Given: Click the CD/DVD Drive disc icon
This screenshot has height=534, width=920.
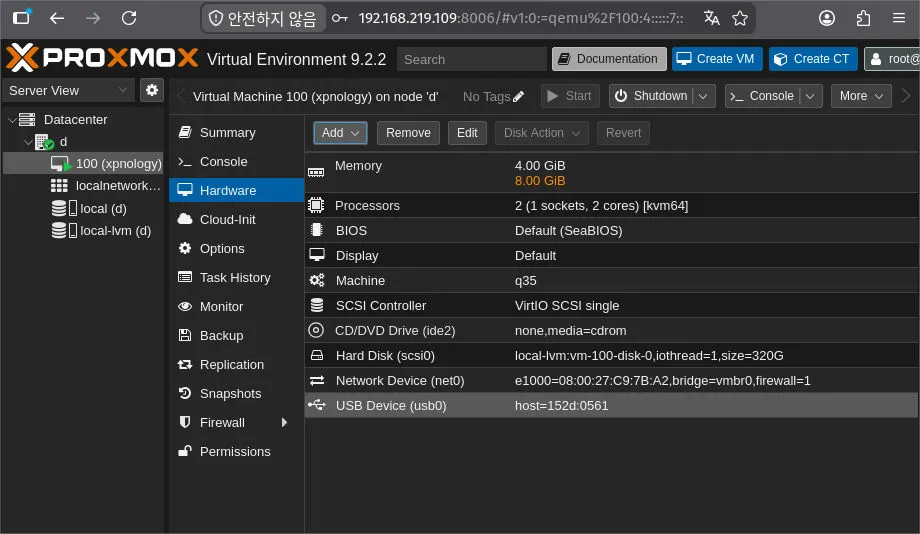Looking at the screenshot, I should [316, 330].
